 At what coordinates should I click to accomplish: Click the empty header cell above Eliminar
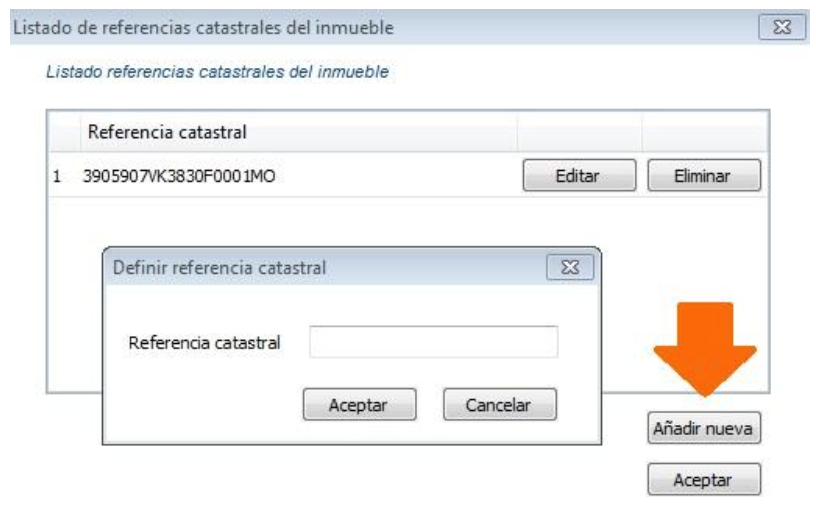(703, 132)
